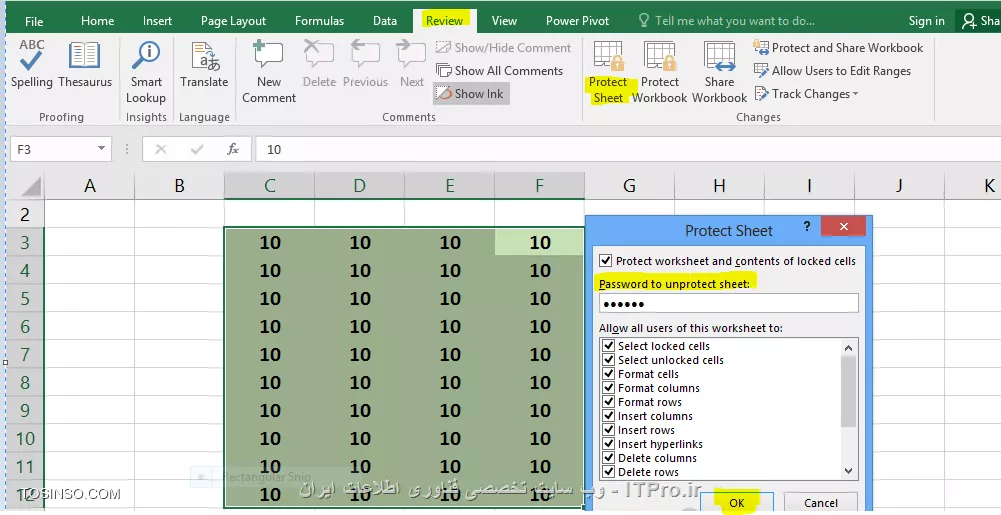Open Track Changes dropdown
This screenshot has width=1001, height=515.
pyautogui.click(x=806, y=94)
